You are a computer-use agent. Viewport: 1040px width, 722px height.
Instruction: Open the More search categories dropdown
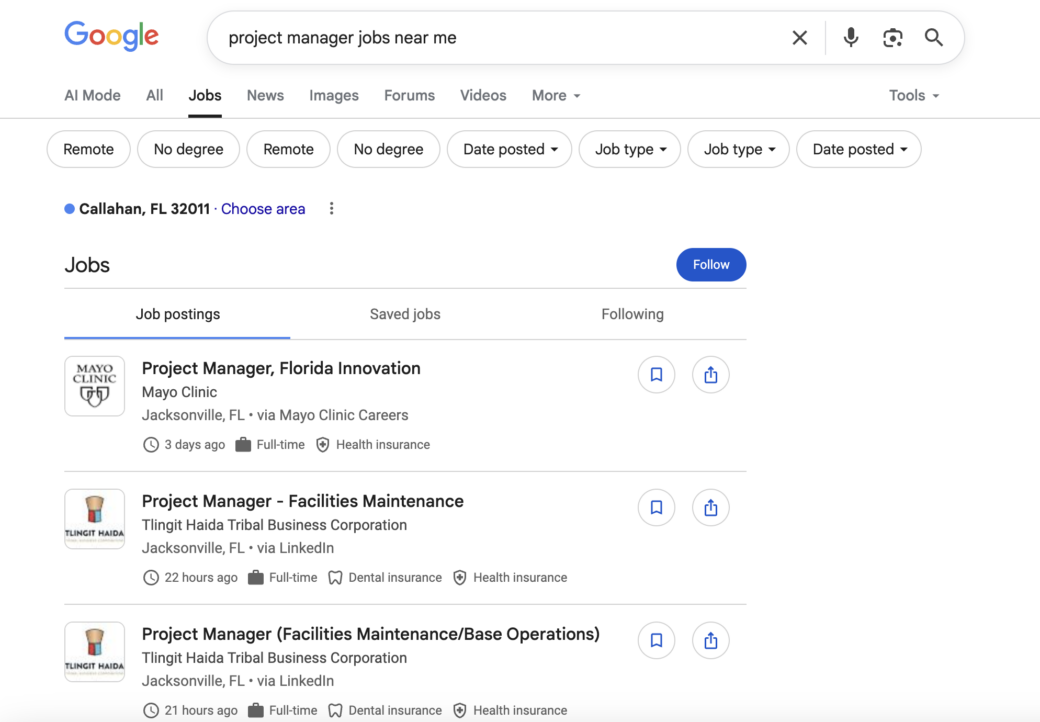point(556,95)
